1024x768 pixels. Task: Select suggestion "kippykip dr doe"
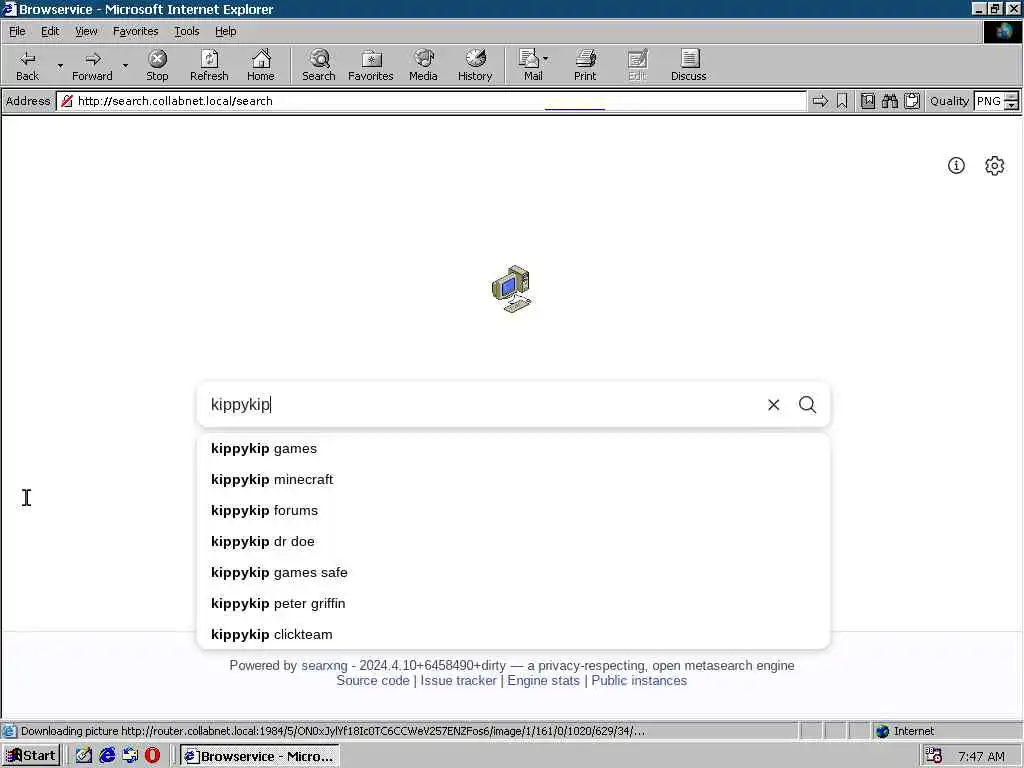point(513,541)
